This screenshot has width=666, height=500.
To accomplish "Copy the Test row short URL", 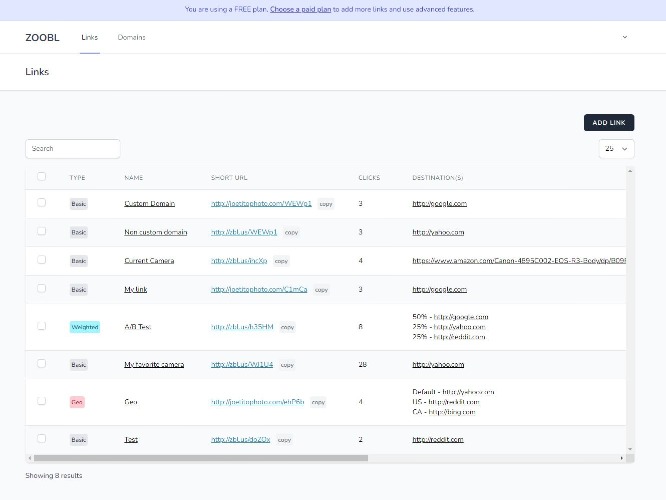I will (x=284, y=440).
